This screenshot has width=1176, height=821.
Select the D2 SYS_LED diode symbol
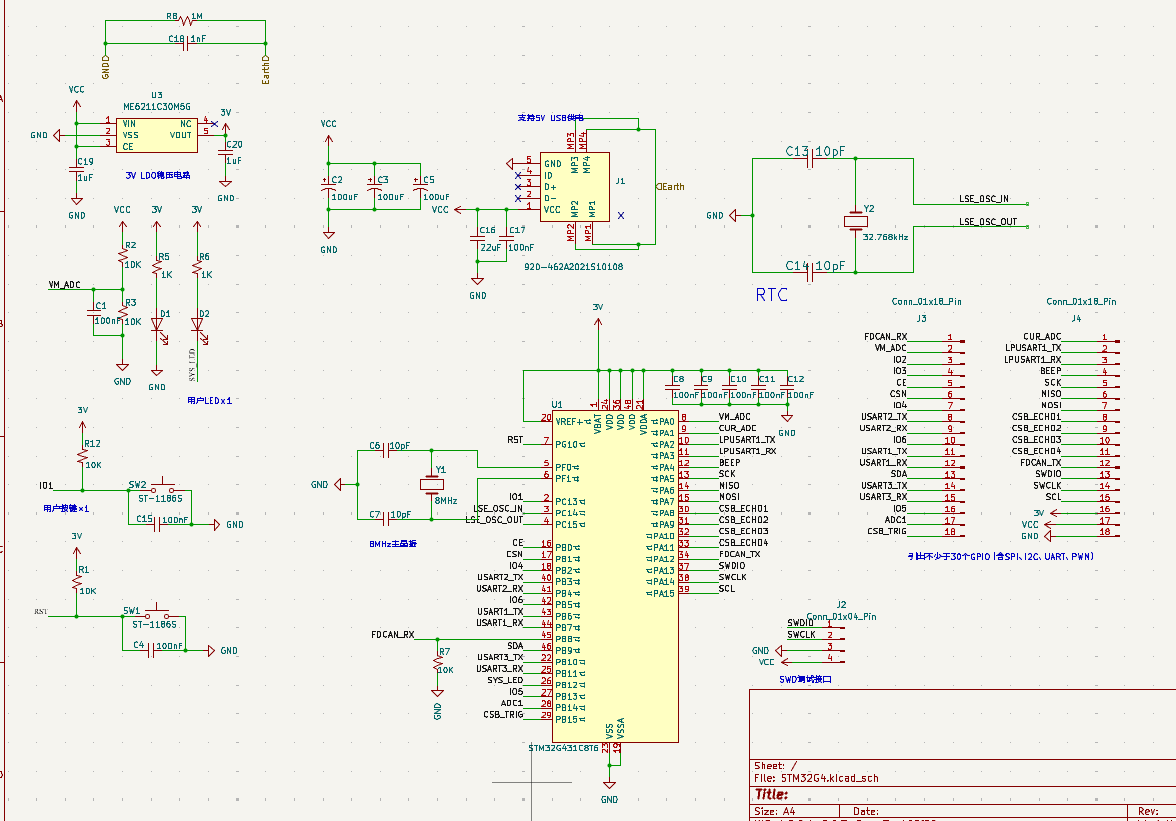[197, 324]
